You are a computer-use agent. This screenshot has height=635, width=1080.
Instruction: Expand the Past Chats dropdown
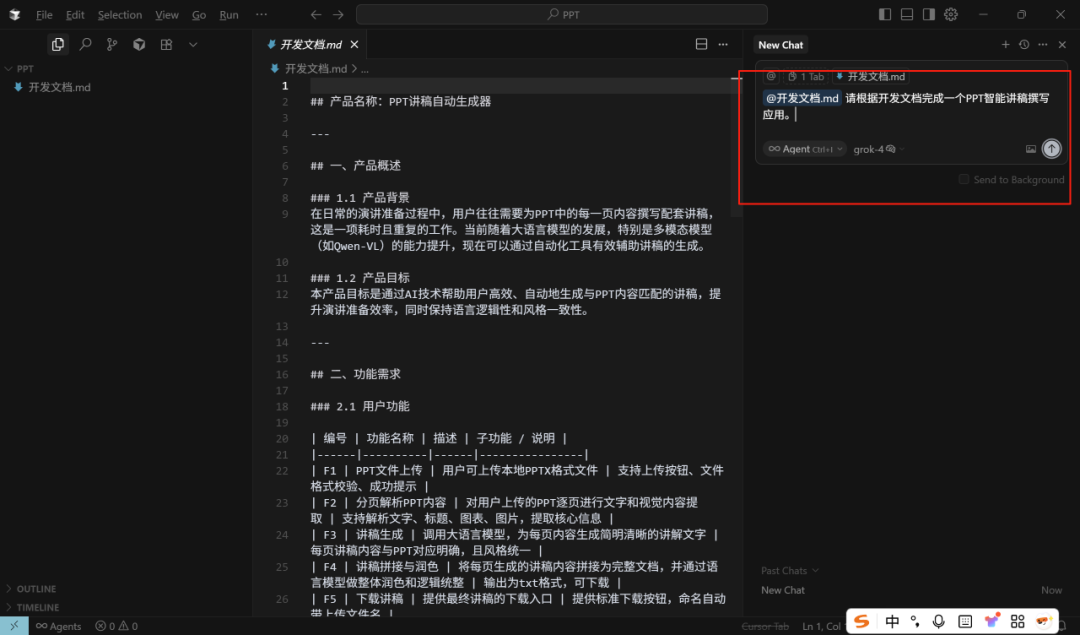790,570
